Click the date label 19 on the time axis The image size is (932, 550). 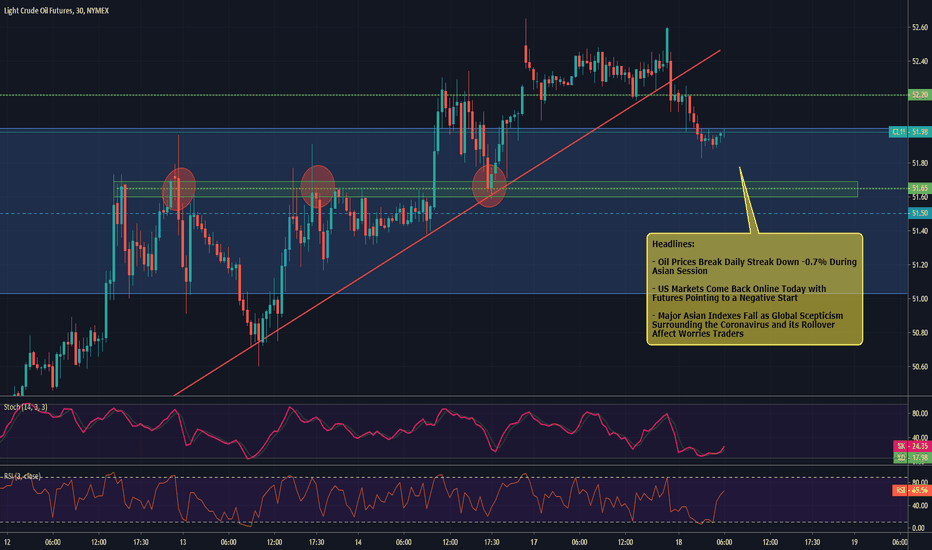point(854,542)
